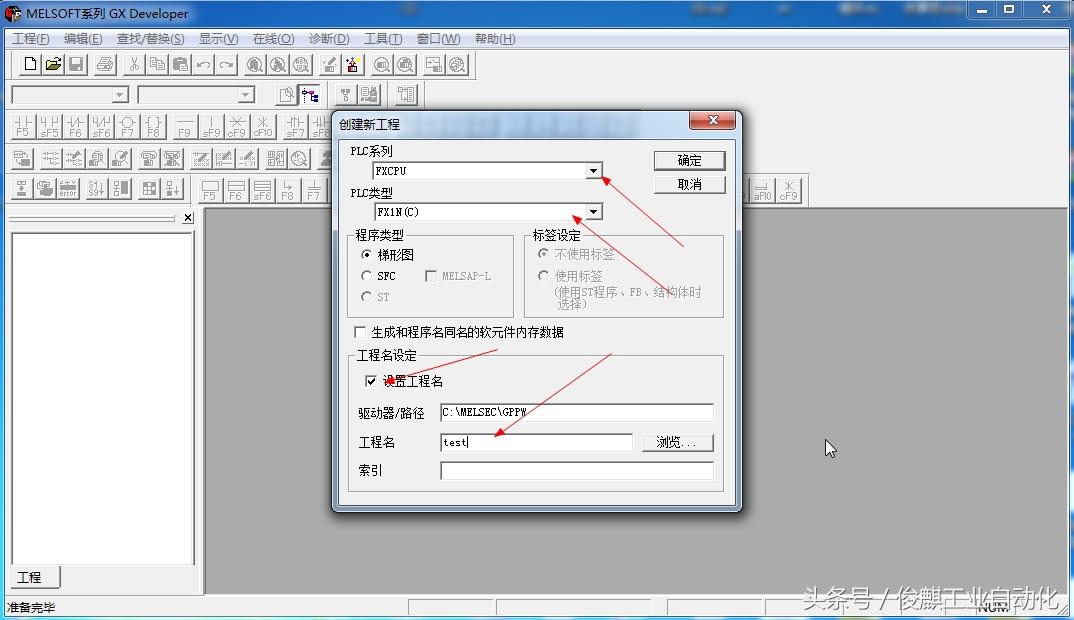Viewport: 1074px width, 620px height.
Task: Open the 查找/替换(S) menu
Action: pos(150,38)
